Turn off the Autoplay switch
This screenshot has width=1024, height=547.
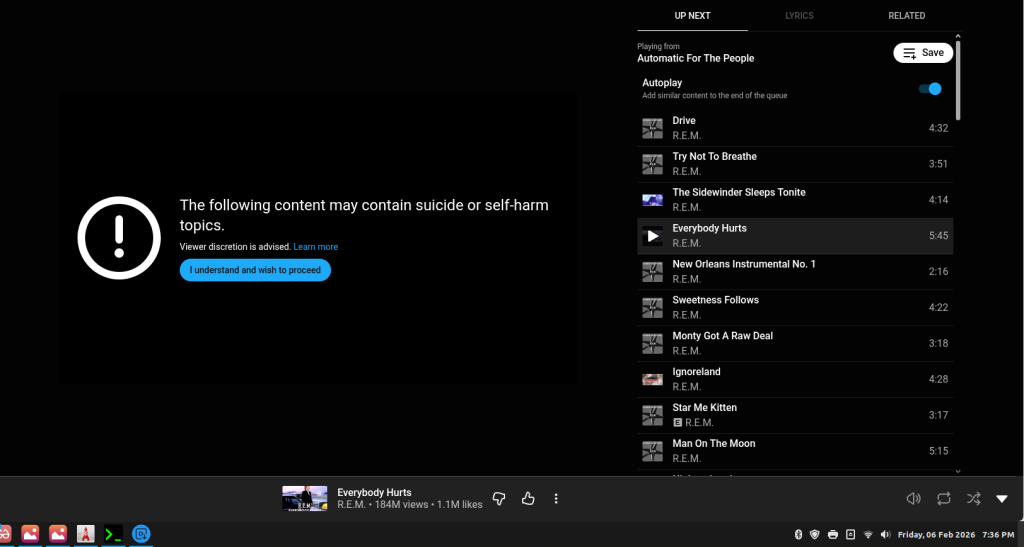coord(930,89)
